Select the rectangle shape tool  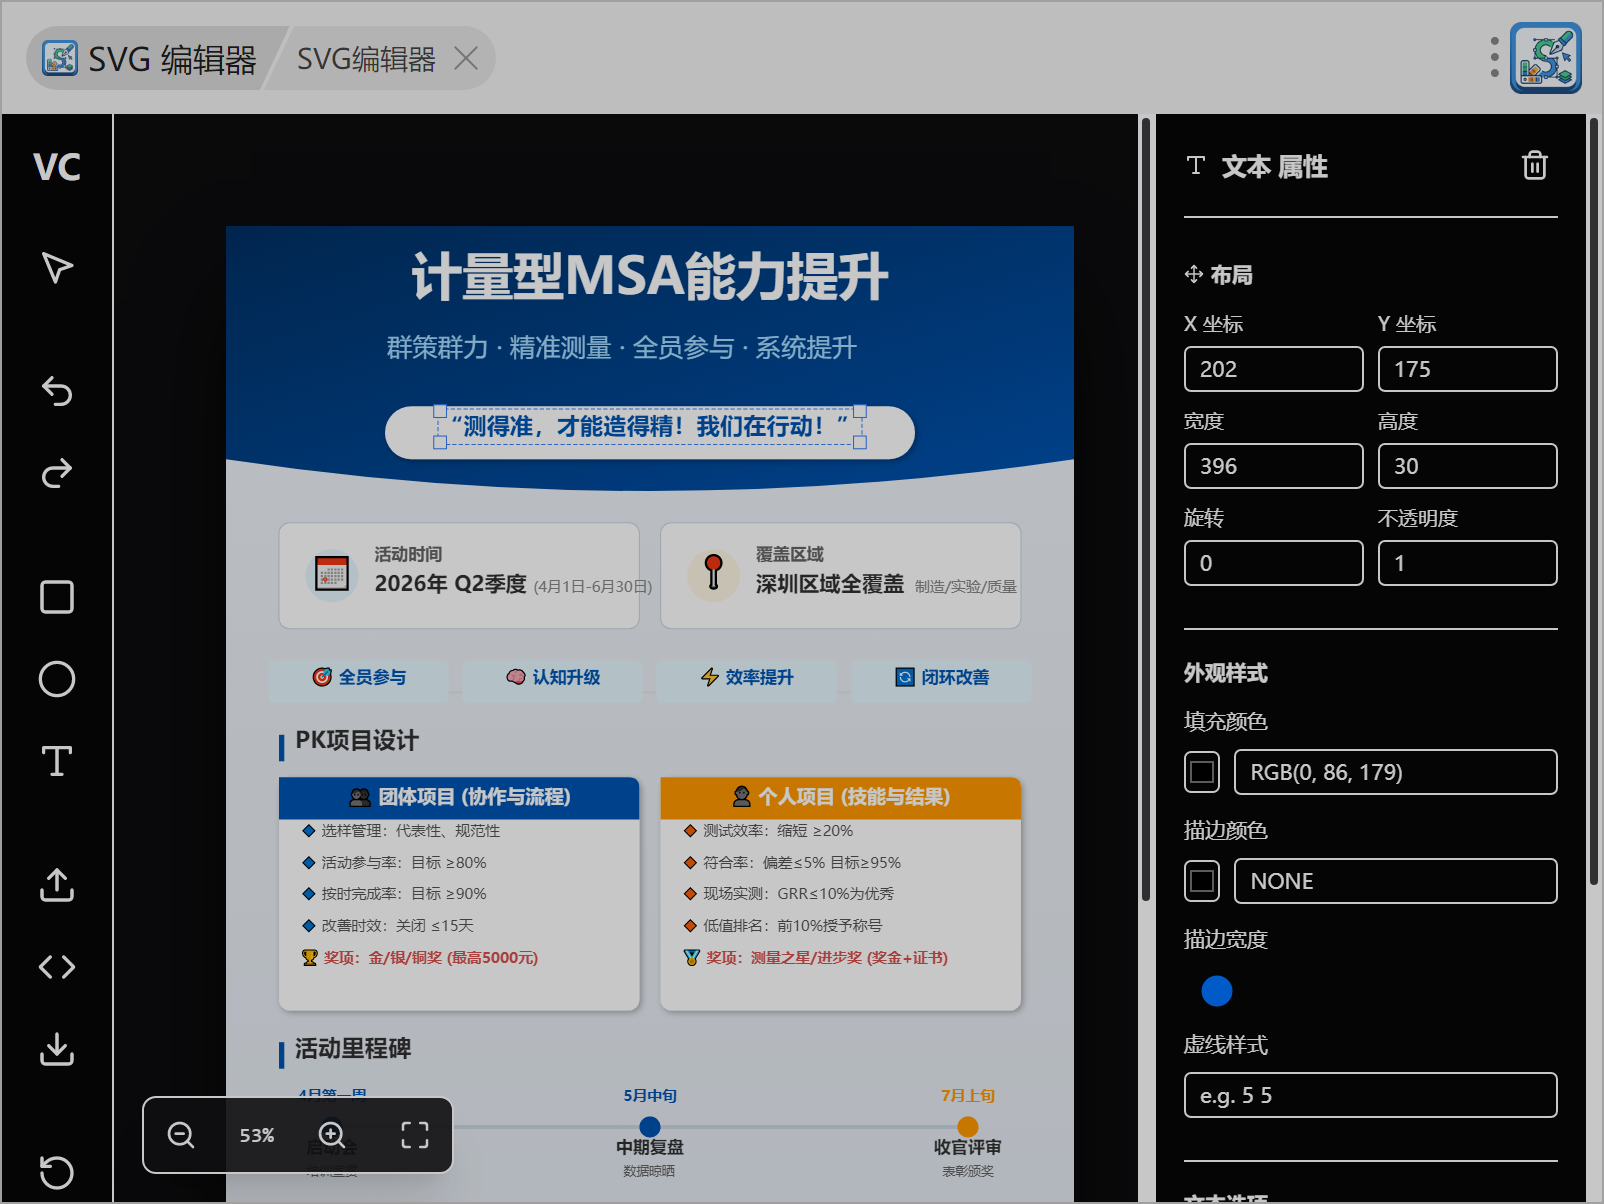click(x=57, y=597)
